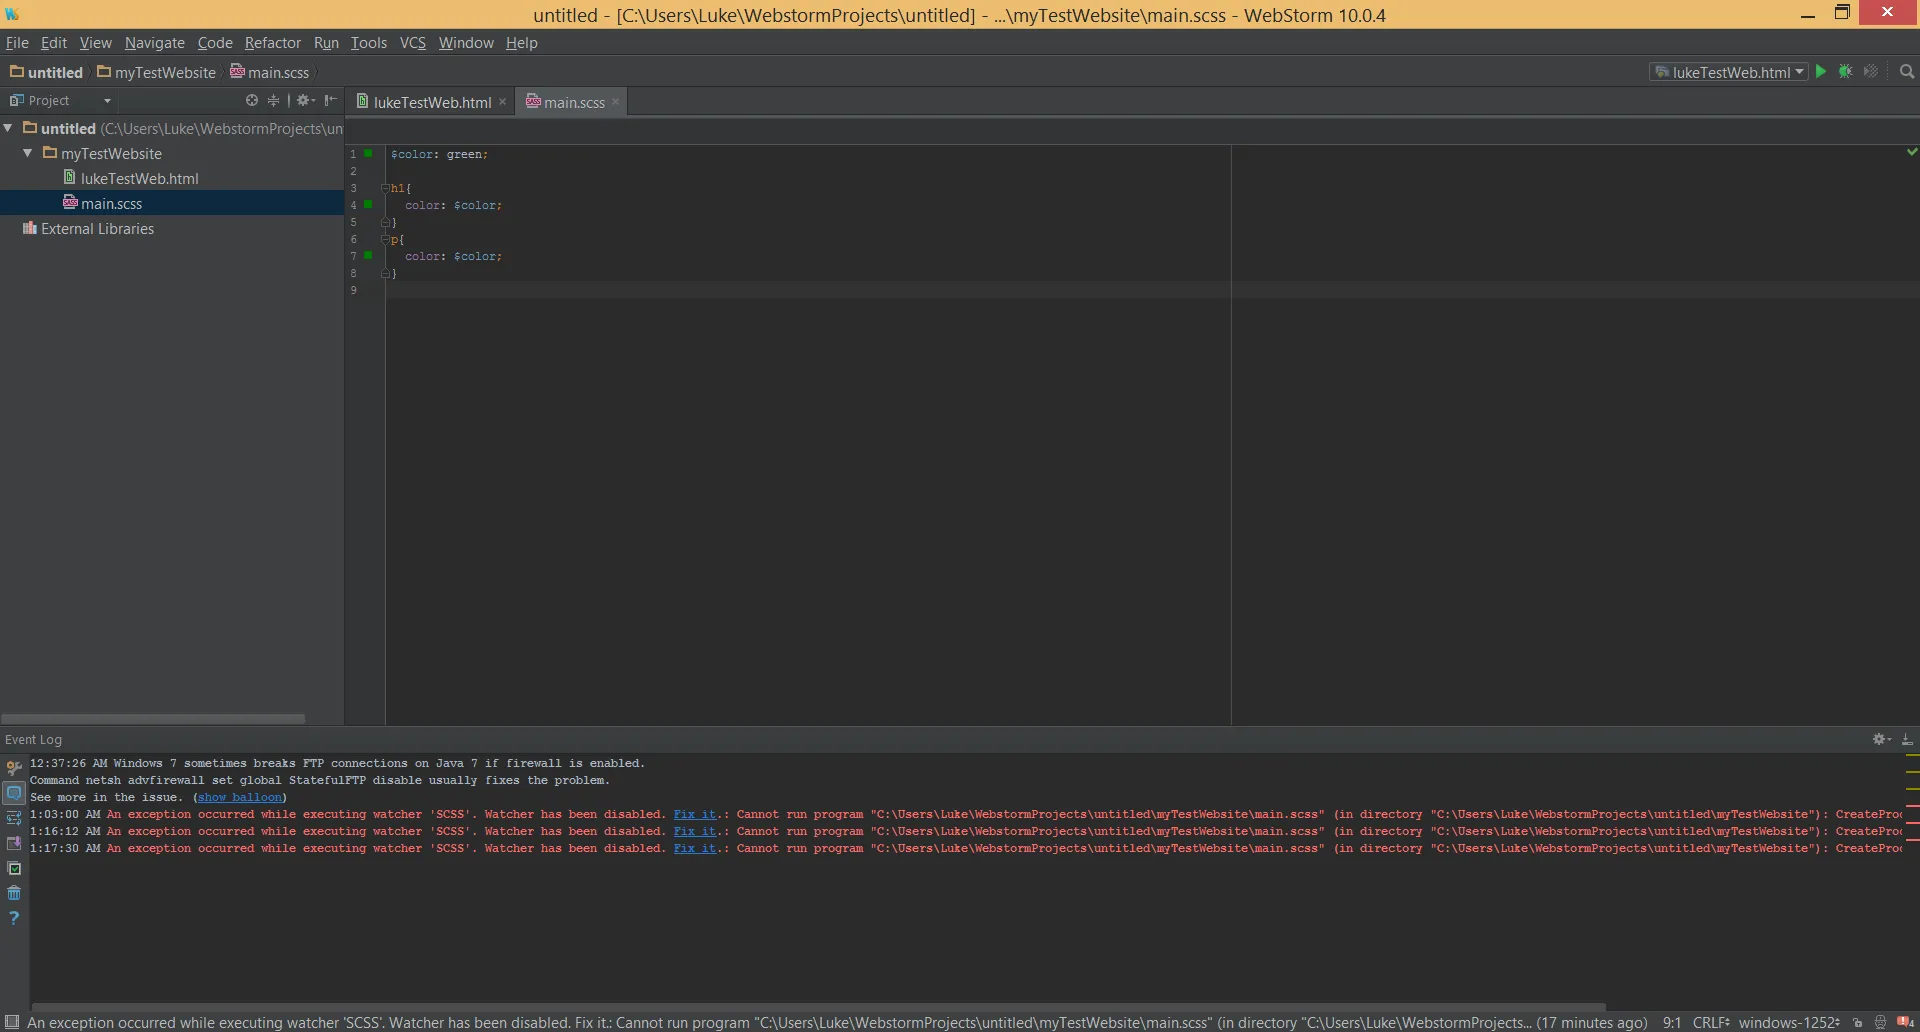Click the Event Log horizontal scrollbar
Image resolution: width=1920 pixels, height=1032 pixels.
click(x=819, y=1007)
